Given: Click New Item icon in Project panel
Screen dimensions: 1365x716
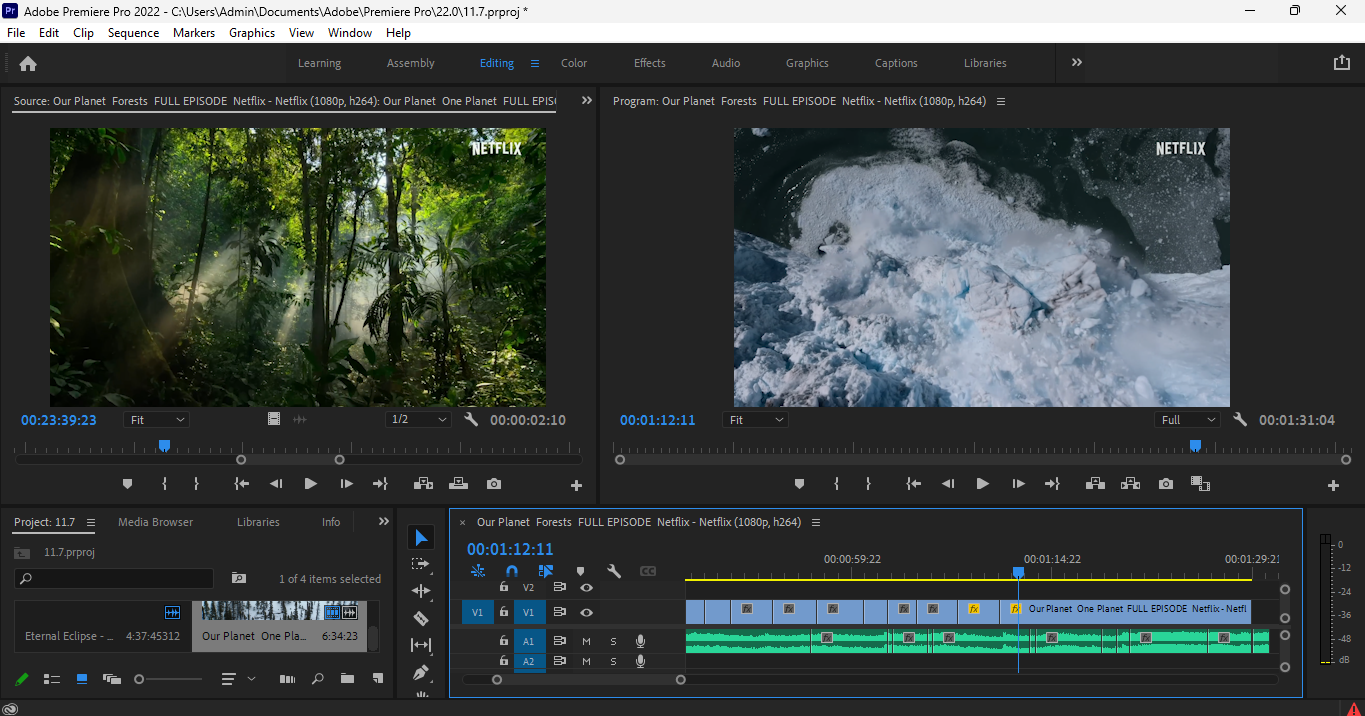Looking at the screenshot, I should tap(377, 679).
